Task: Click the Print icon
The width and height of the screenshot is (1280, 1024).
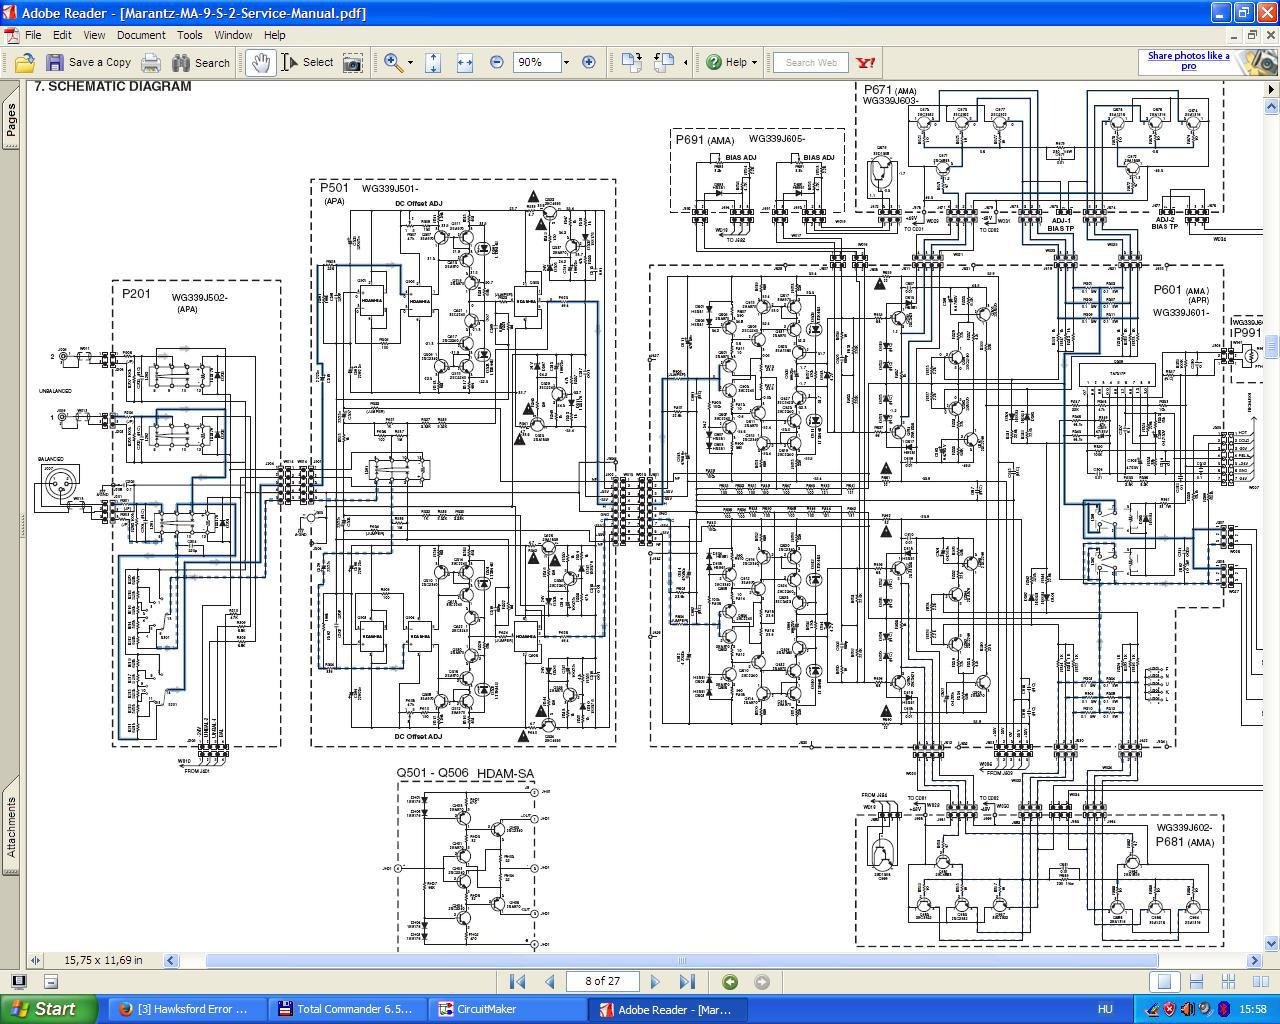Action: [150, 62]
